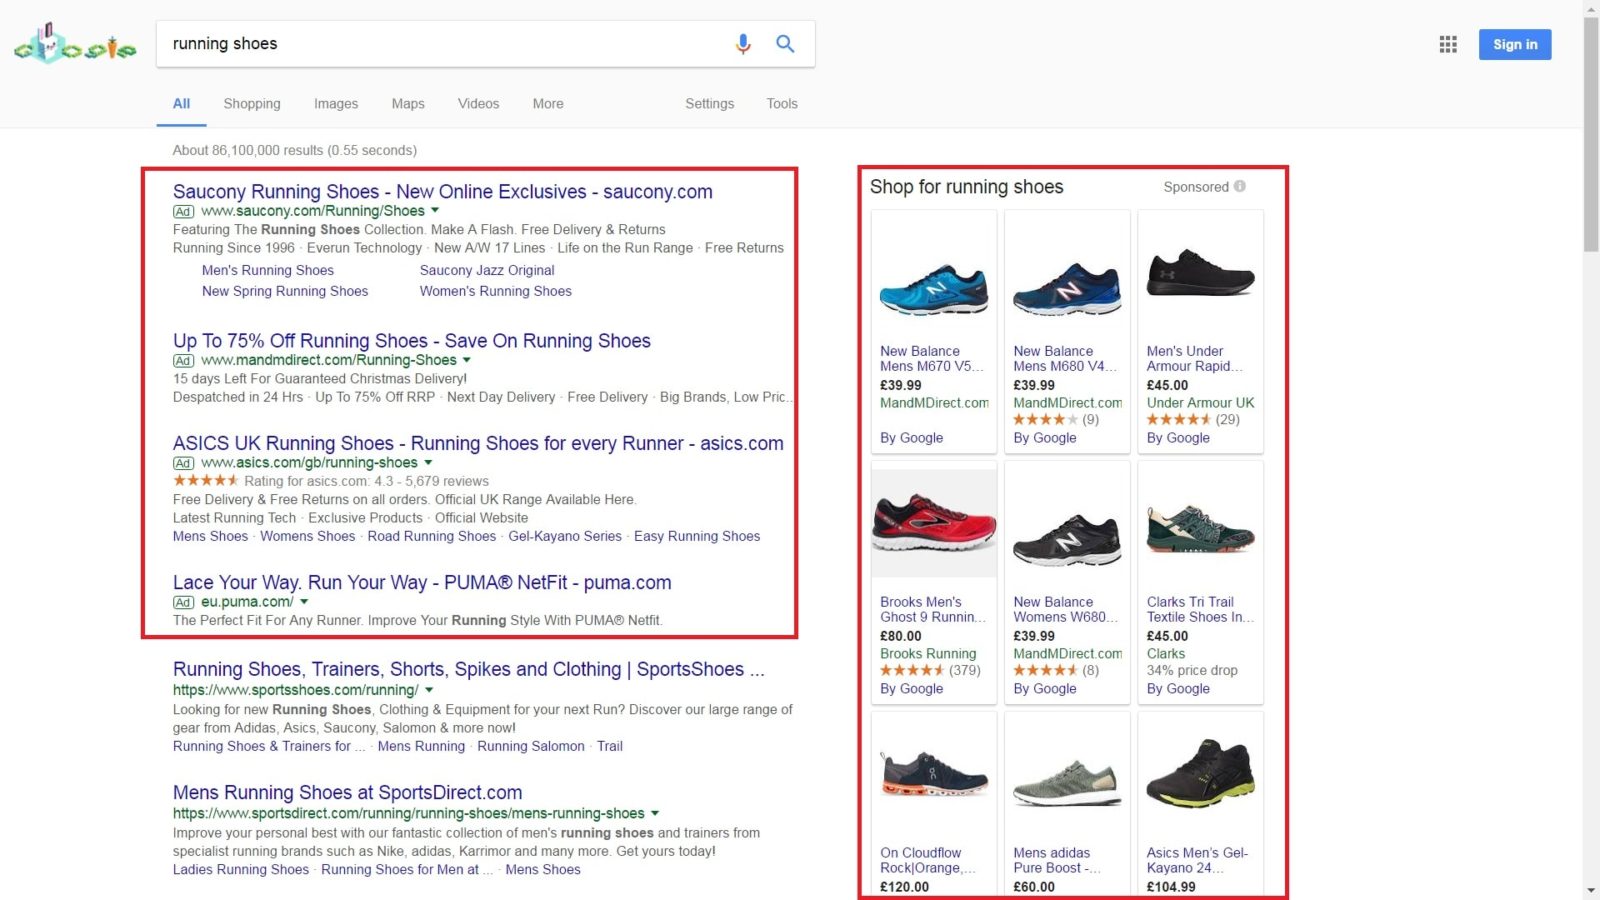This screenshot has width=1600, height=900.
Task: Switch to the Shopping tab
Action: coord(252,103)
